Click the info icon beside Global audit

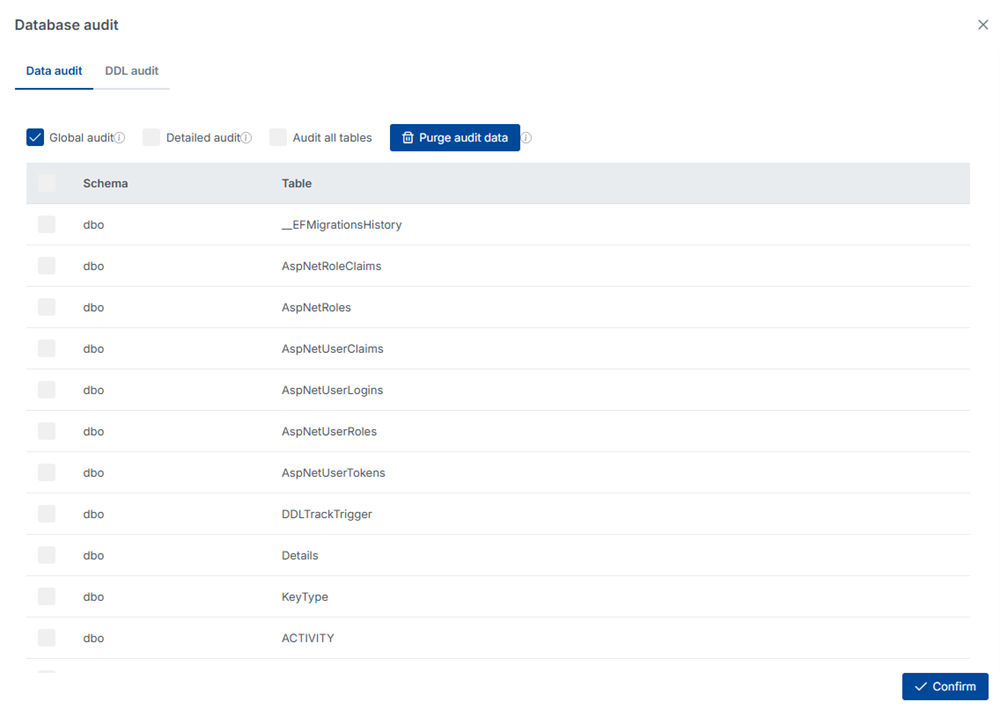(122, 136)
